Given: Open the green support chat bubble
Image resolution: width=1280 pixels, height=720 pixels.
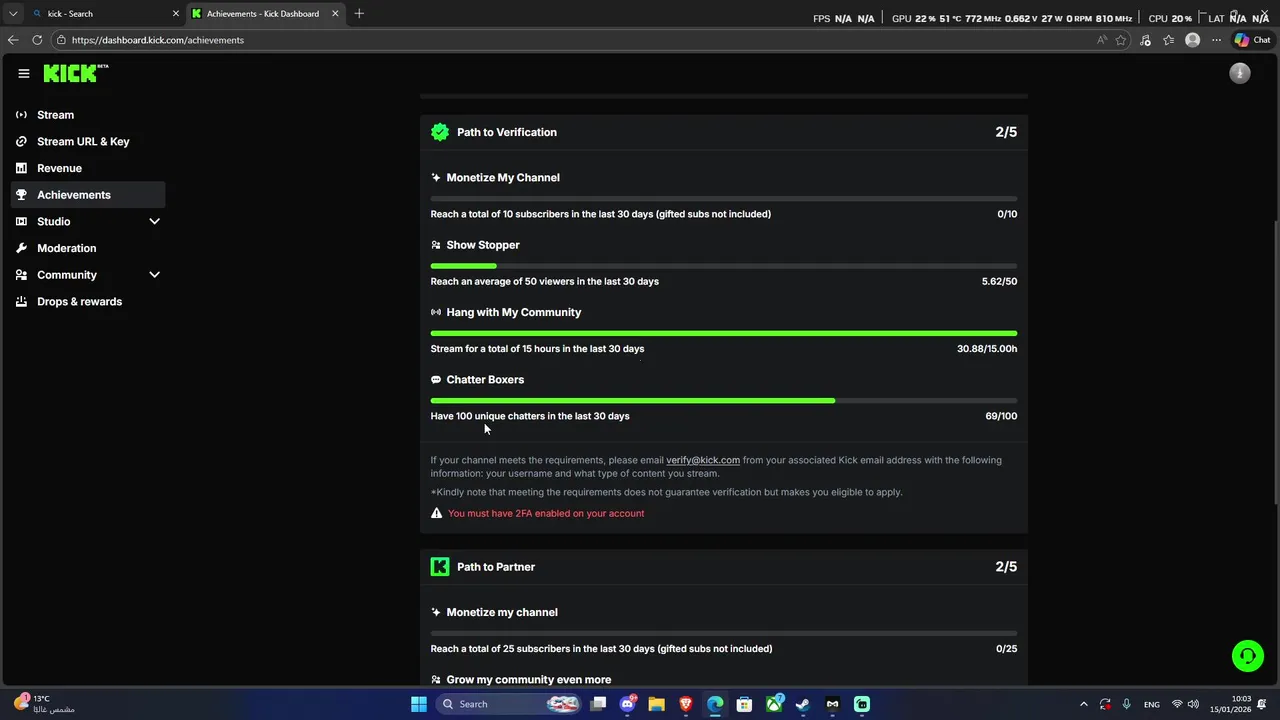Looking at the screenshot, I should pyautogui.click(x=1248, y=656).
